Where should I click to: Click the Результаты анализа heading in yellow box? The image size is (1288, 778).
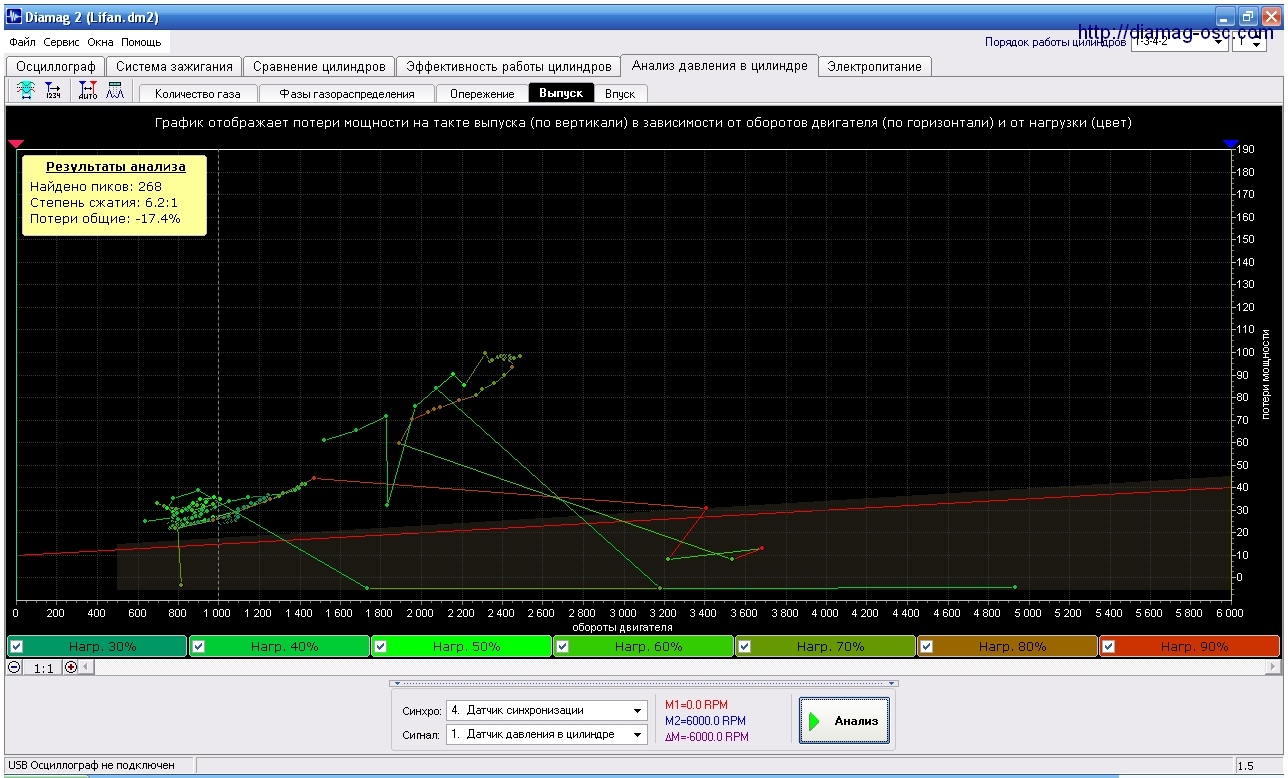click(x=114, y=167)
